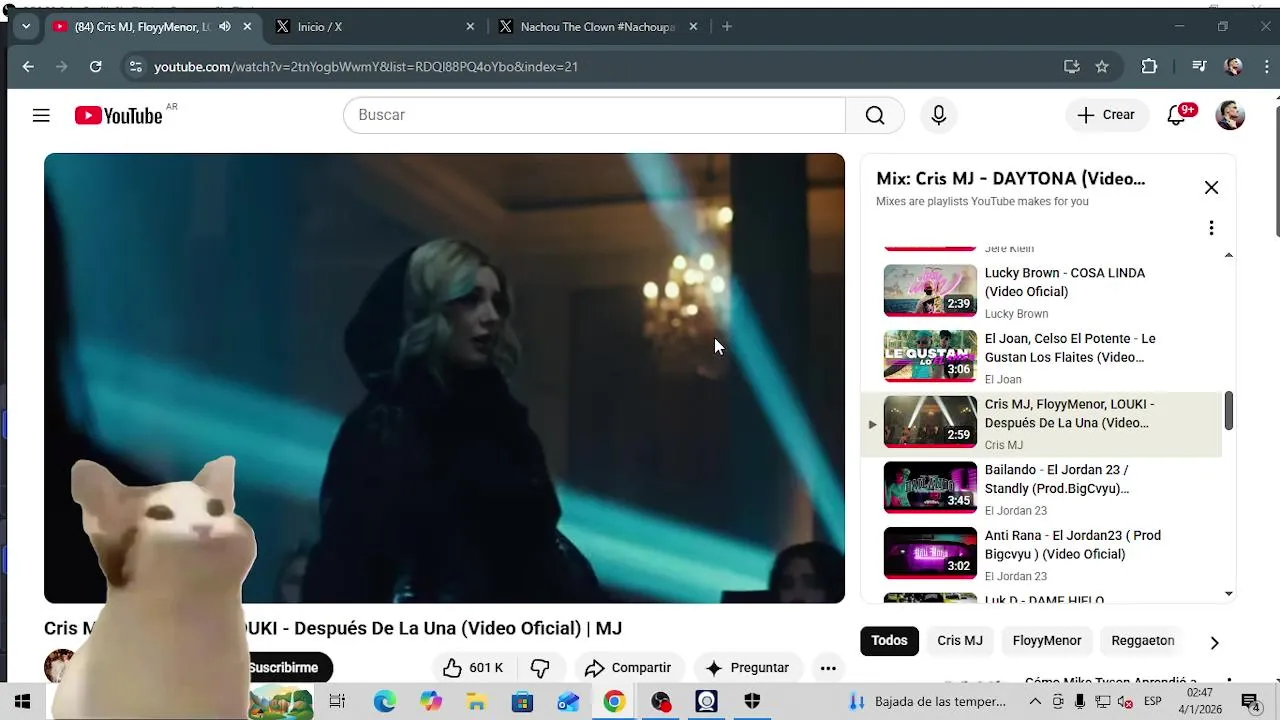Viewport: 1280px width, 720px height.
Task: Switch to the Inicio / X tab
Action: tap(376, 27)
